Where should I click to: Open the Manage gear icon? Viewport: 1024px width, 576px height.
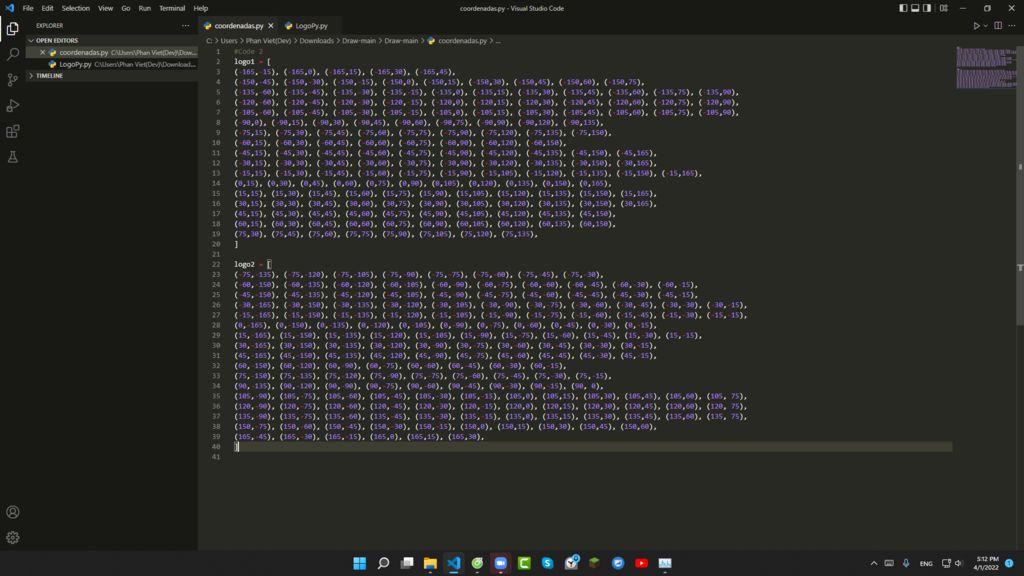coord(12,537)
